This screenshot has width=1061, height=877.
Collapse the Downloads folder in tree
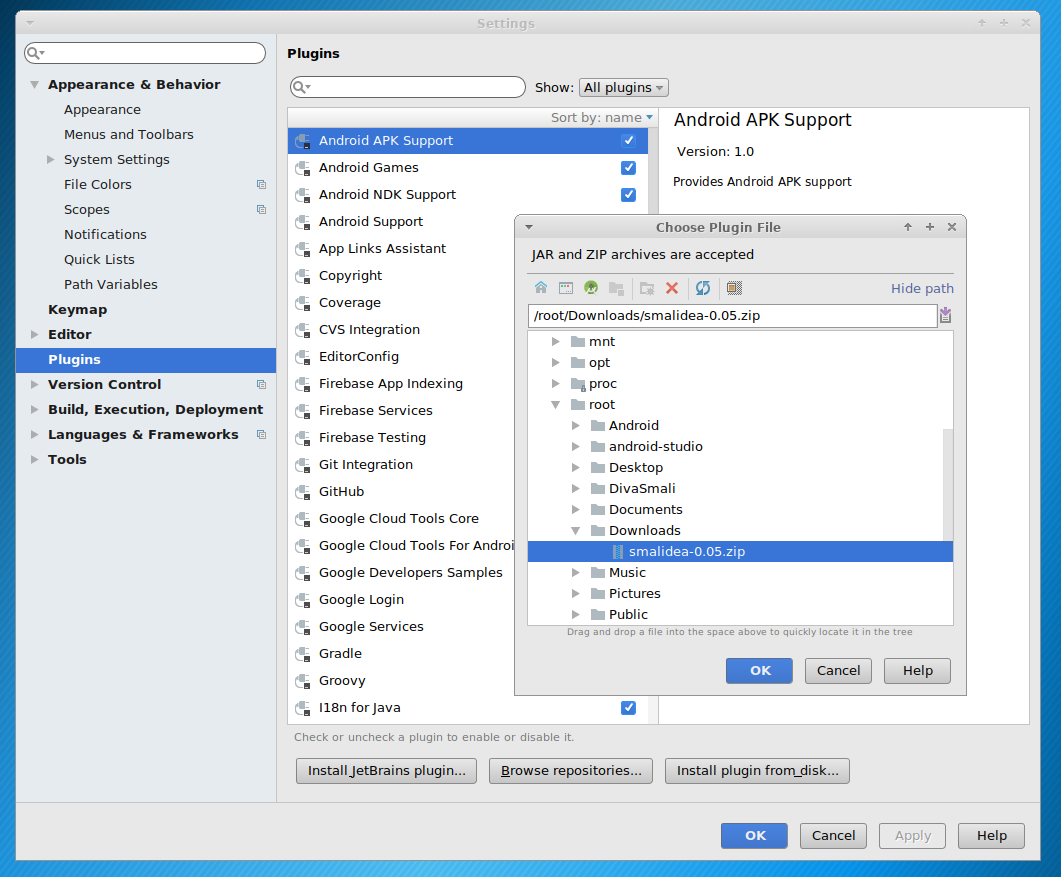click(576, 531)
